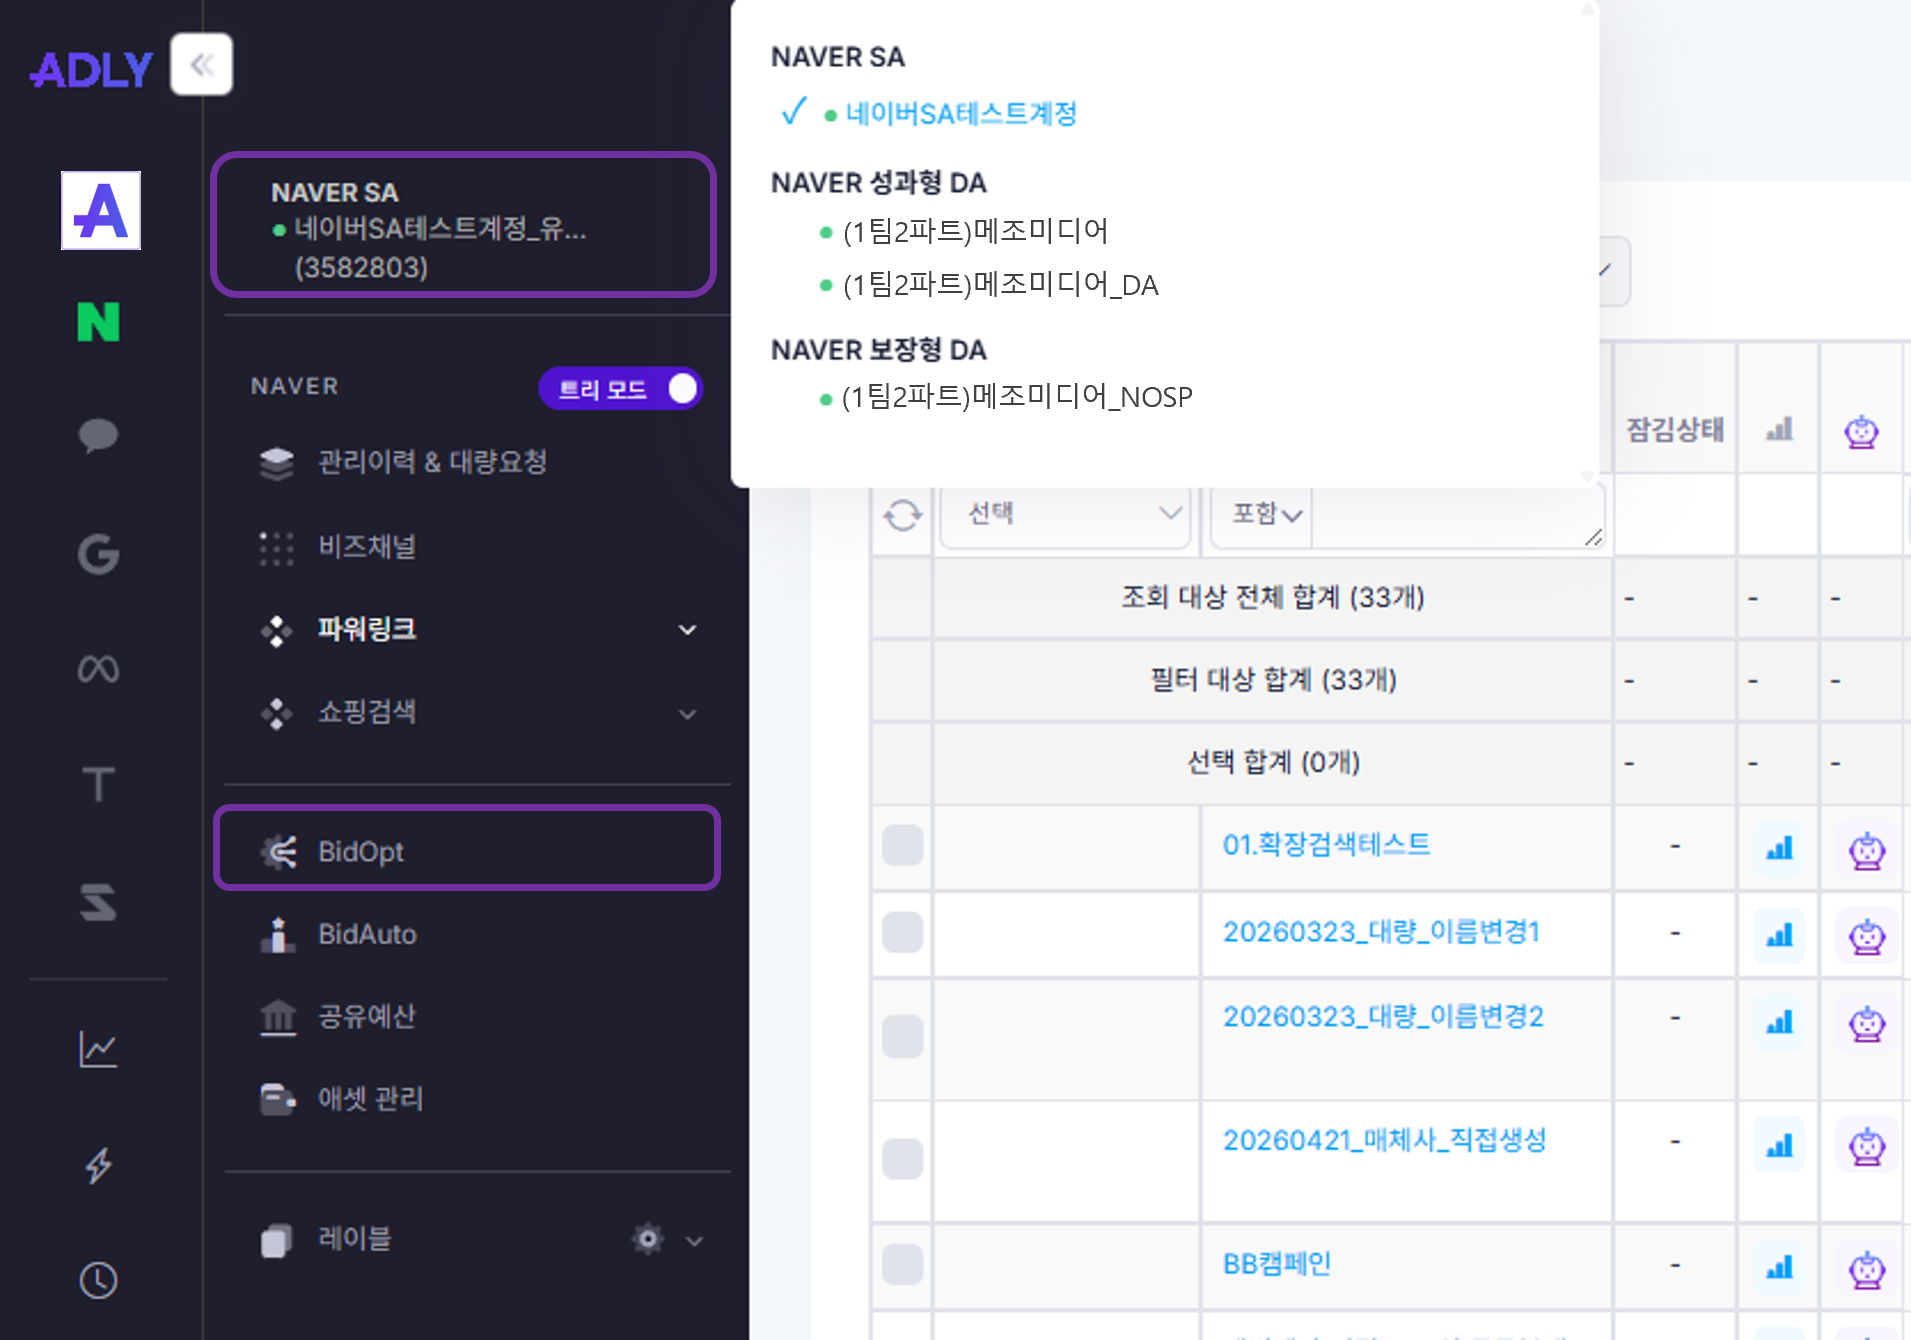
Task: Open campaign 01.확장검색테스트
Action: (x=1326, y=845)
